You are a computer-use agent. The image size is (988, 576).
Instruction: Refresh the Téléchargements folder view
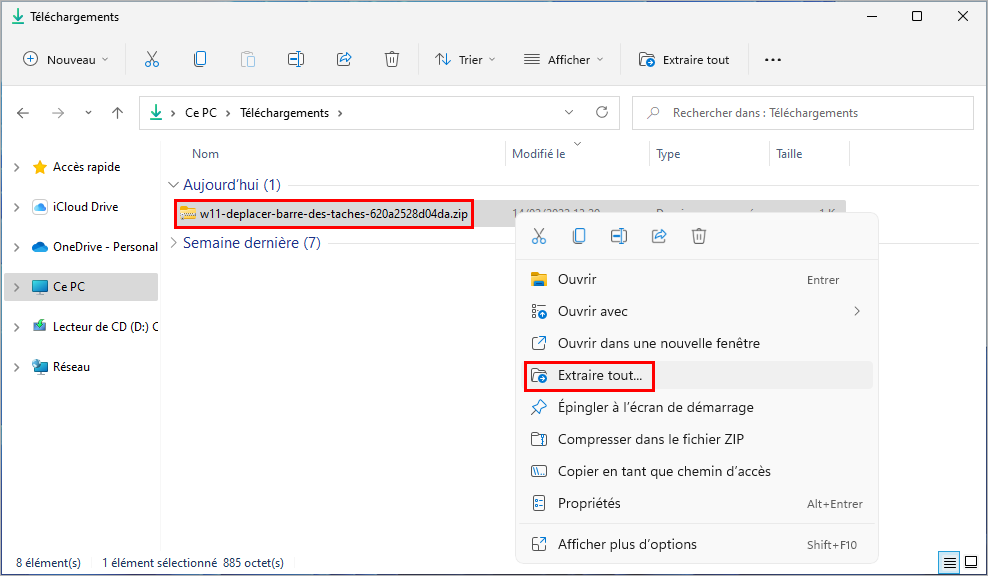tap(602, 112)
